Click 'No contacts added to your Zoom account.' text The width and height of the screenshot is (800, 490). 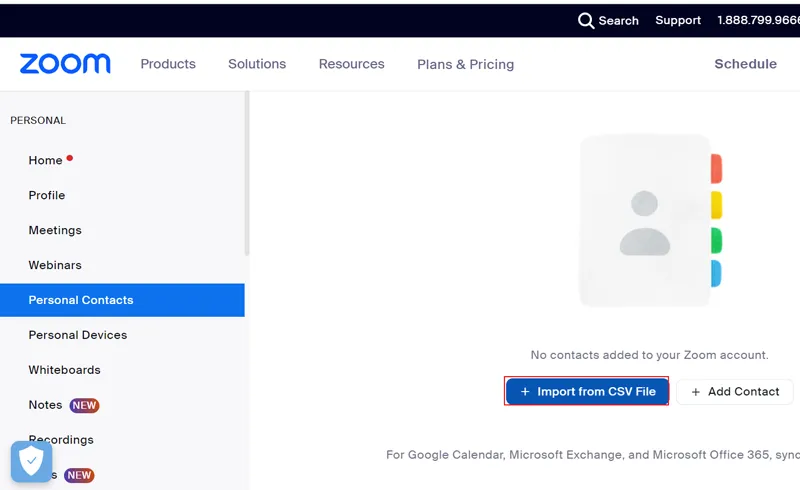pyautogui.click(x=649, y=355)
